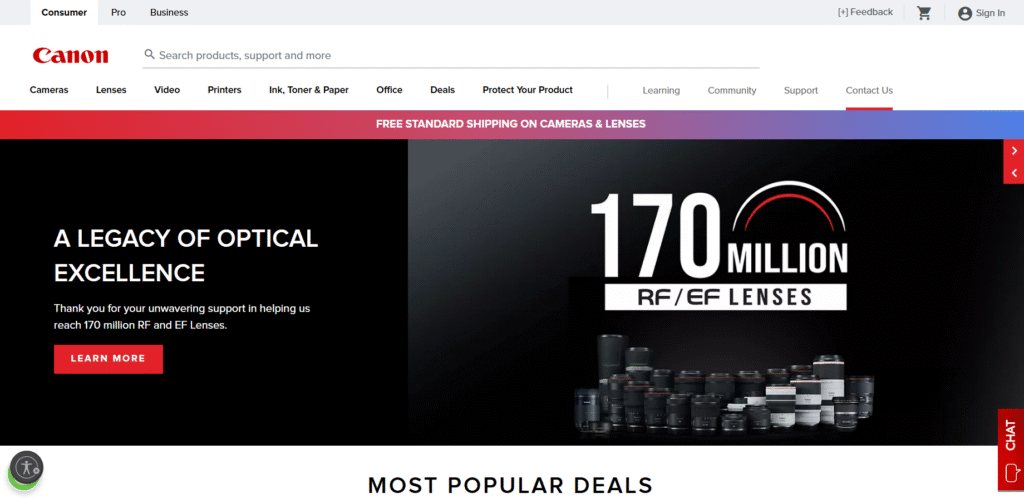
Task: Open the shopping cart
Action: [924, 13]
